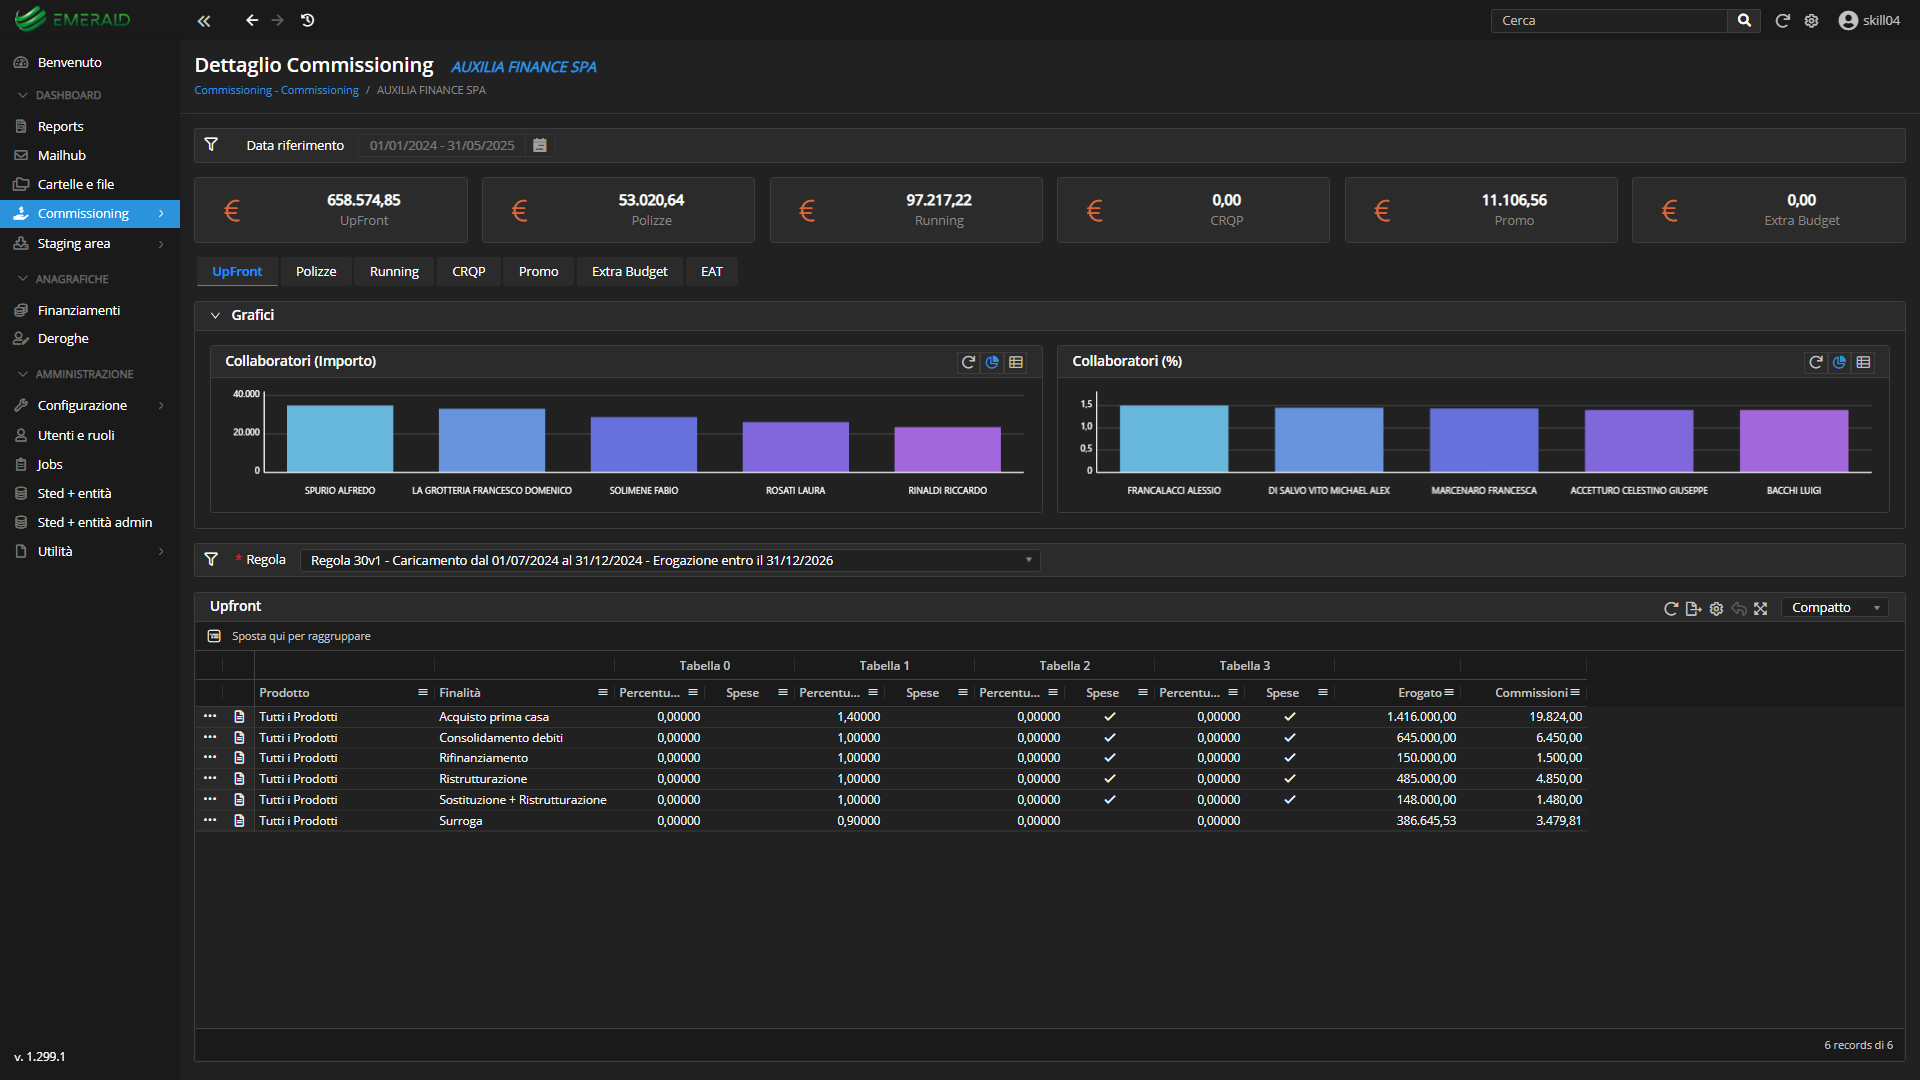
Task: Toggle Tabella 2 Spese check for Ristrutturazione
Action: click(1110, 778)
